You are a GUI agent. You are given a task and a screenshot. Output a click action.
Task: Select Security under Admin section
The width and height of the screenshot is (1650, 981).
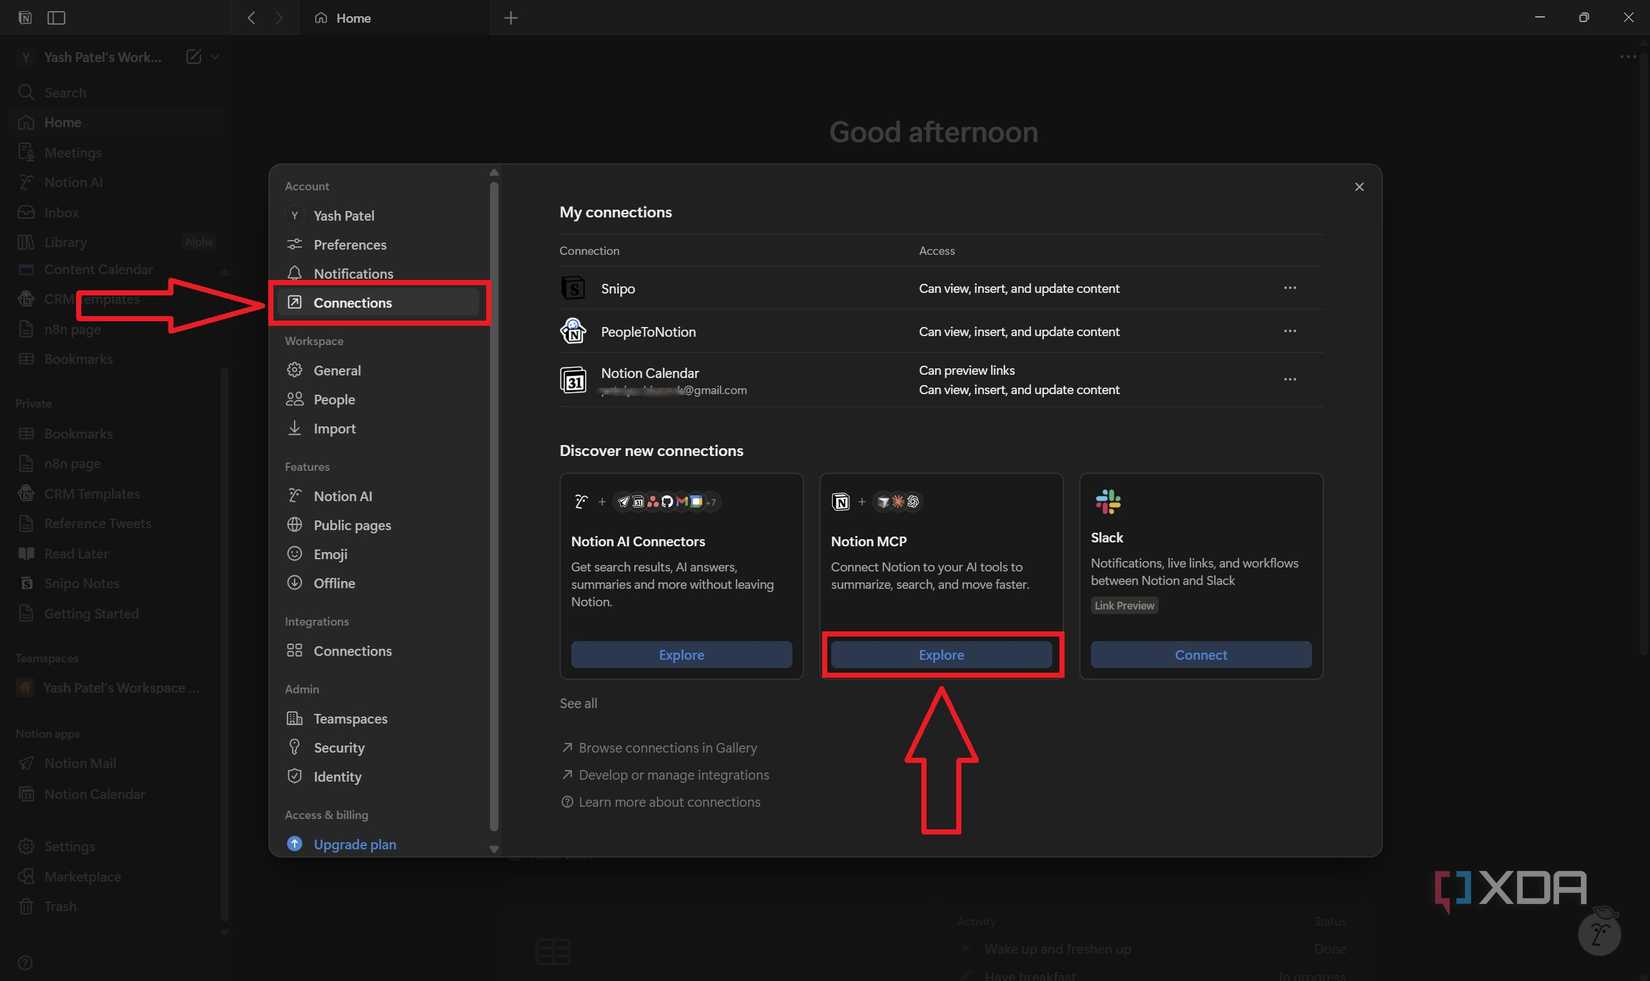click(338, 748)
